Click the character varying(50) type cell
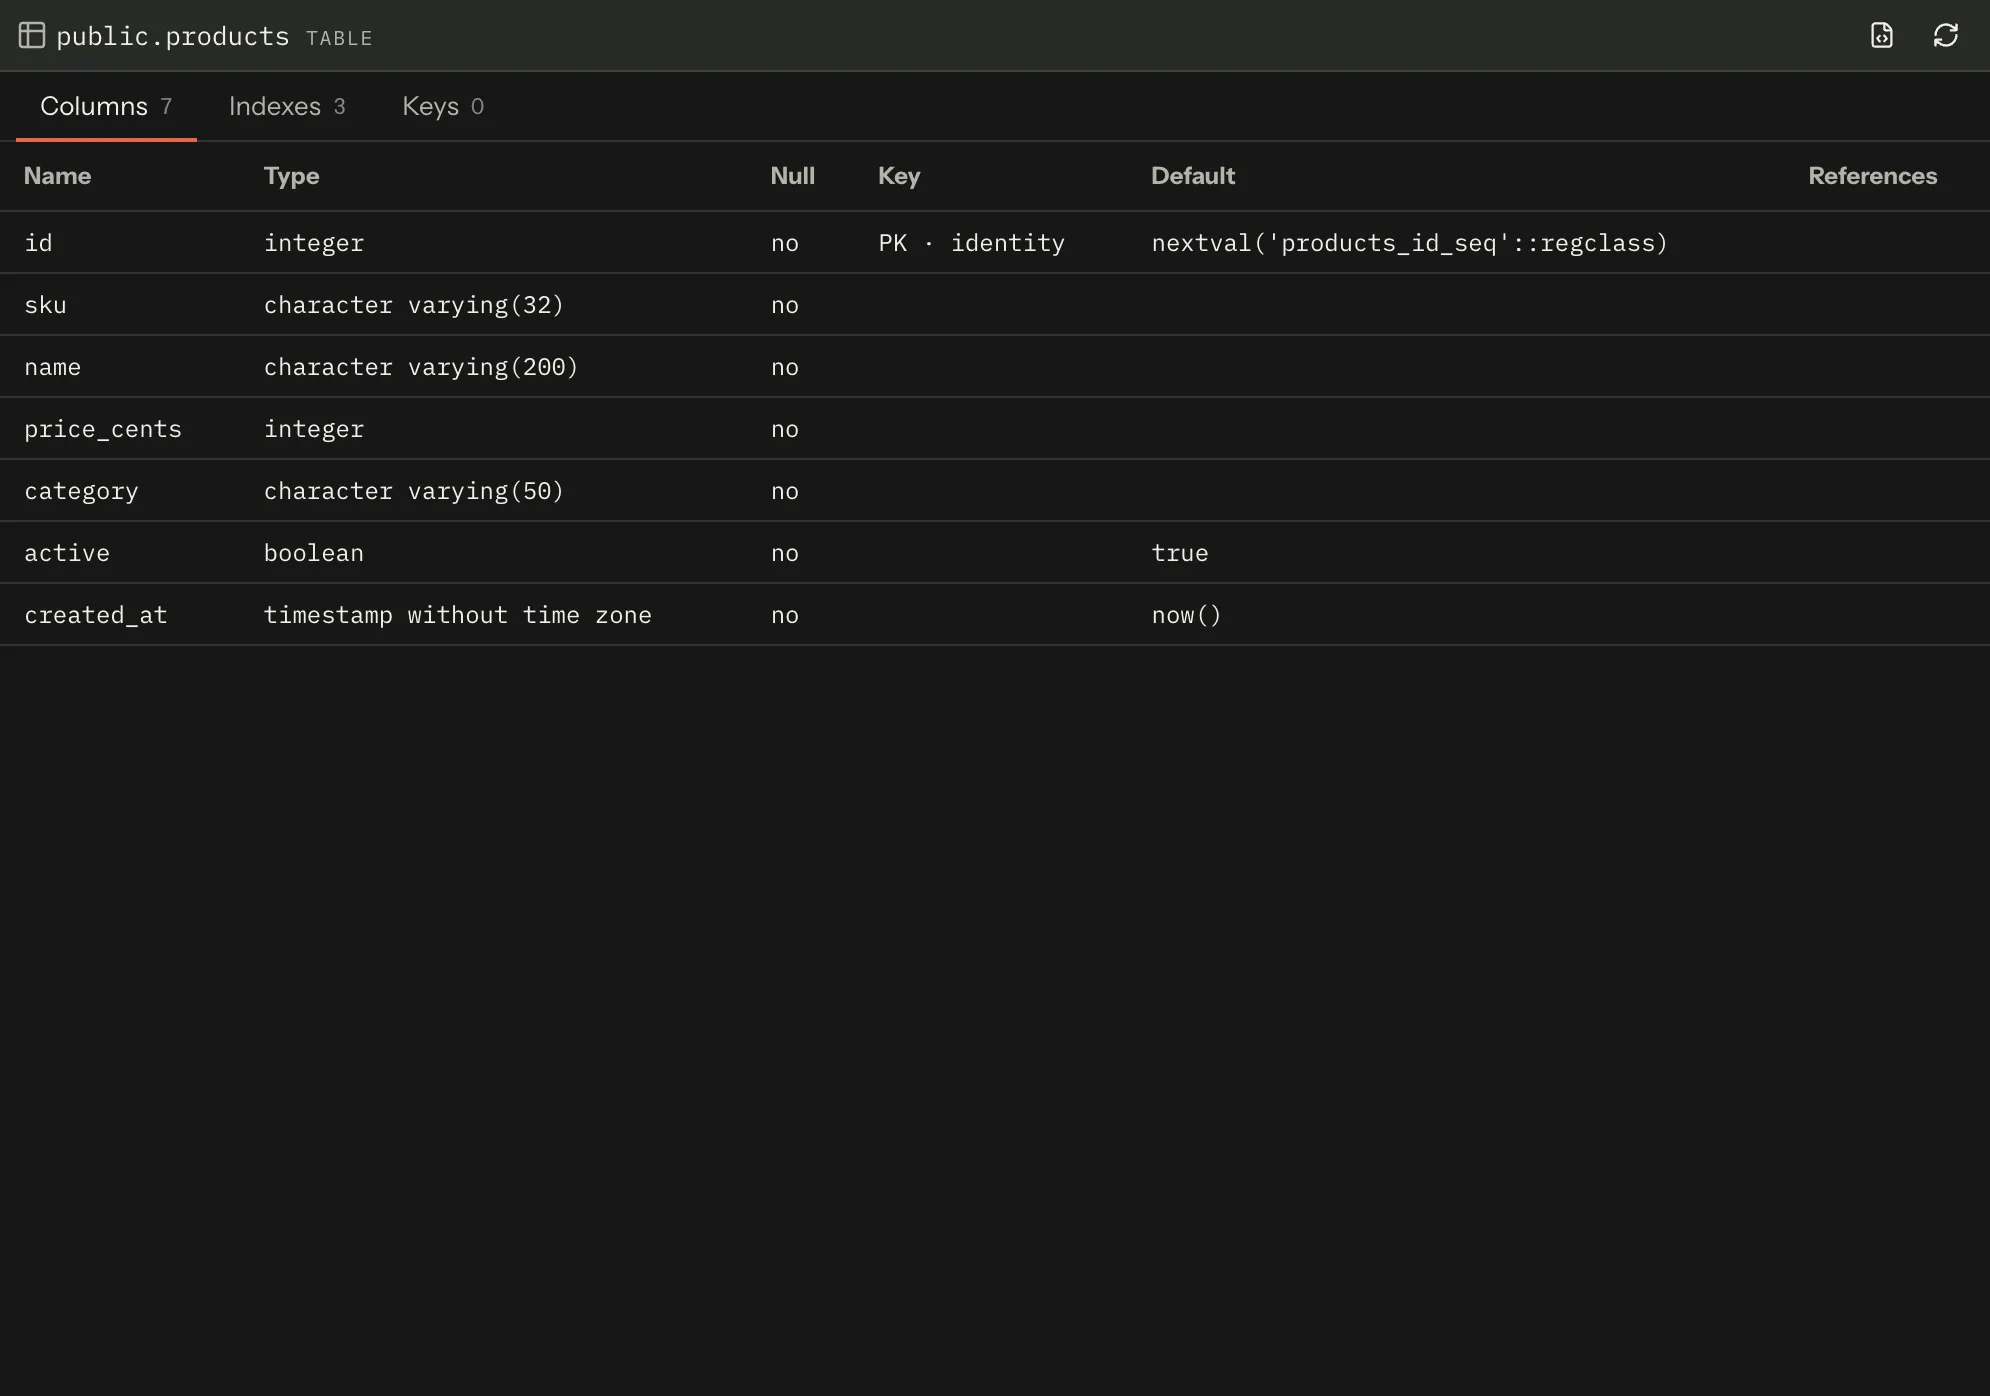Viewport: 1990px width, 1396px height. click(414, 491)
